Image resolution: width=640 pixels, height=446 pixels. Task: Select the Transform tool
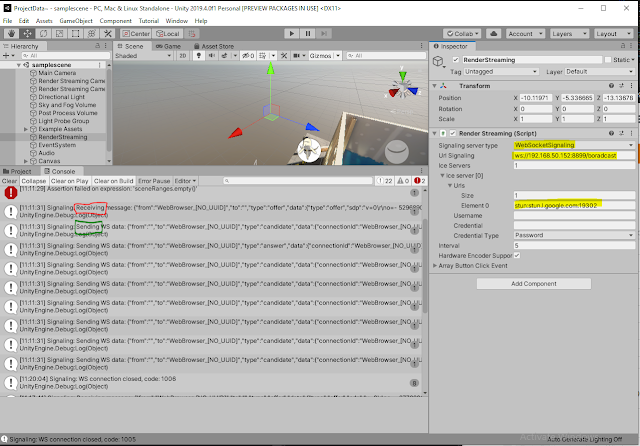tap(92, 33)
